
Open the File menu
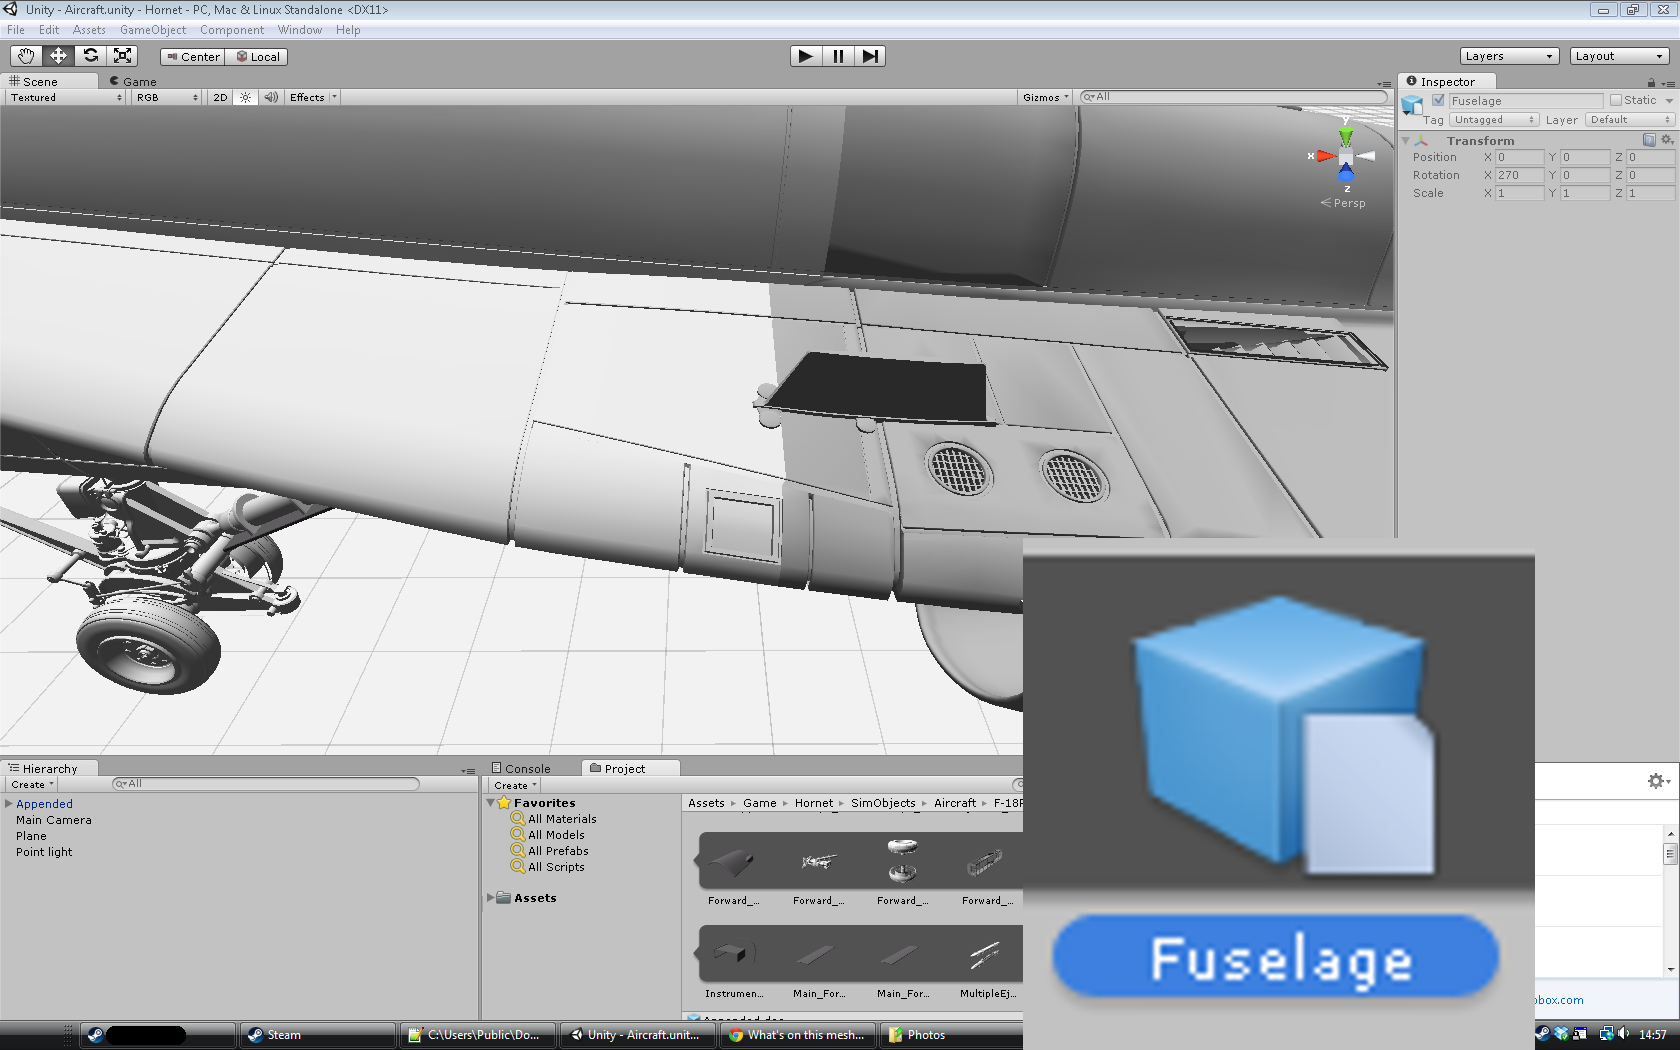(16, 30)
